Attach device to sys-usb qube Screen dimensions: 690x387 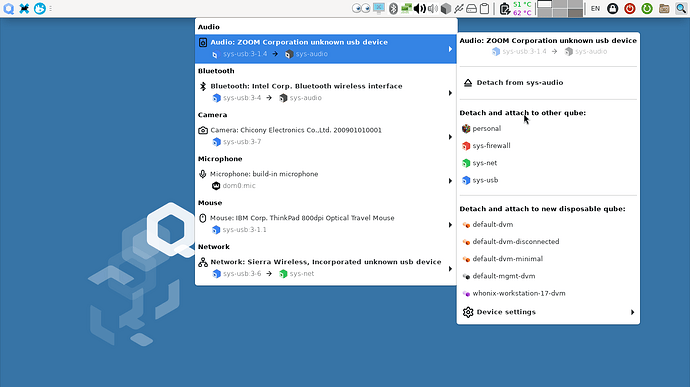tap(548, 180)
